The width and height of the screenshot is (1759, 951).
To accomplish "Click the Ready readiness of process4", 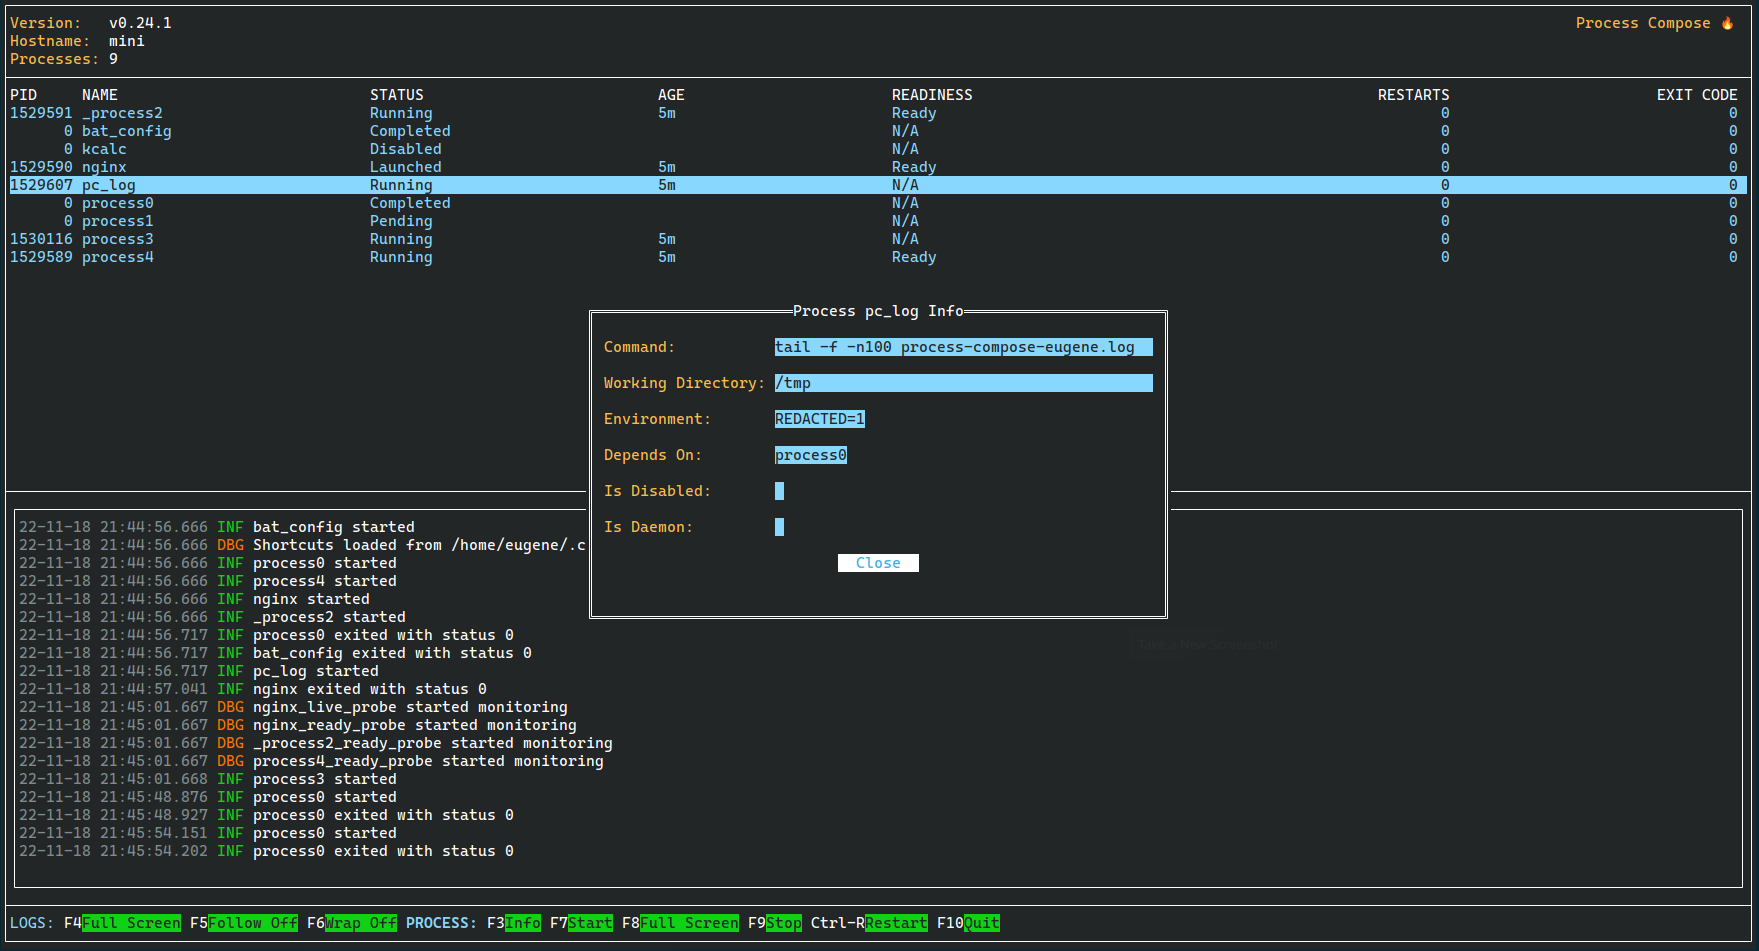I will (914, 257).
